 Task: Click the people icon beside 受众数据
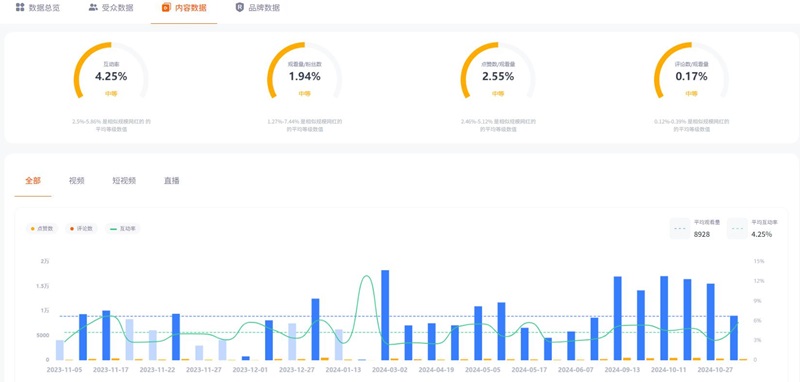coord(93,8)
